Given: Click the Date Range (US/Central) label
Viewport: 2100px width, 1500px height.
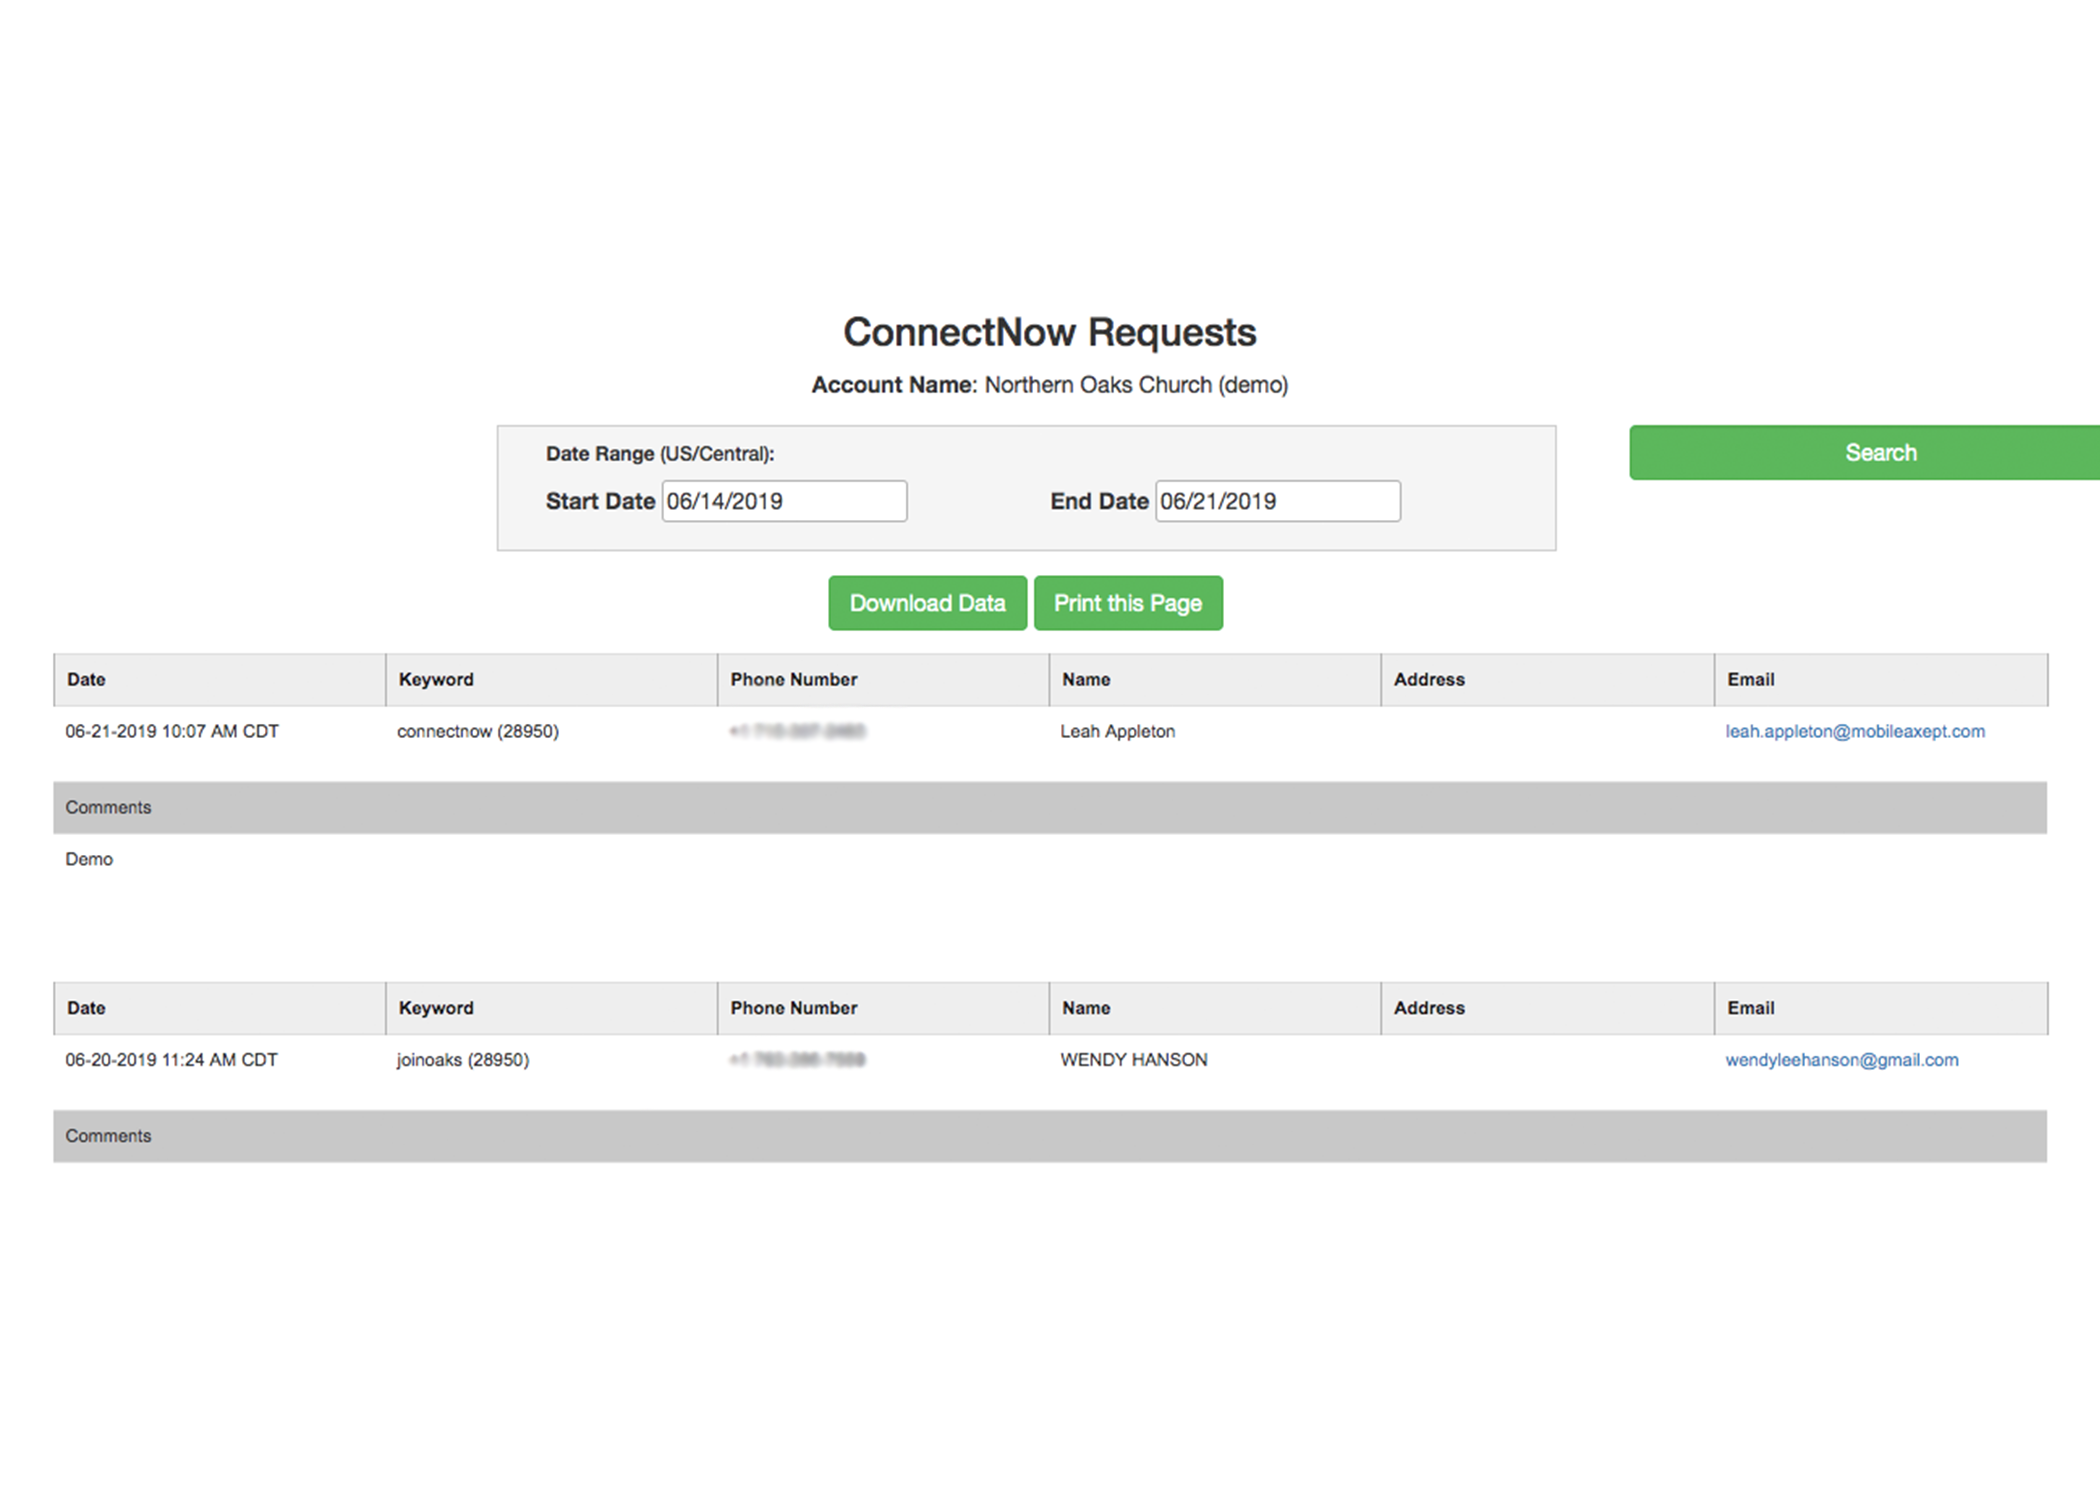Looking at the screenshot, I should pyautogui.click(x=659, y=454).
